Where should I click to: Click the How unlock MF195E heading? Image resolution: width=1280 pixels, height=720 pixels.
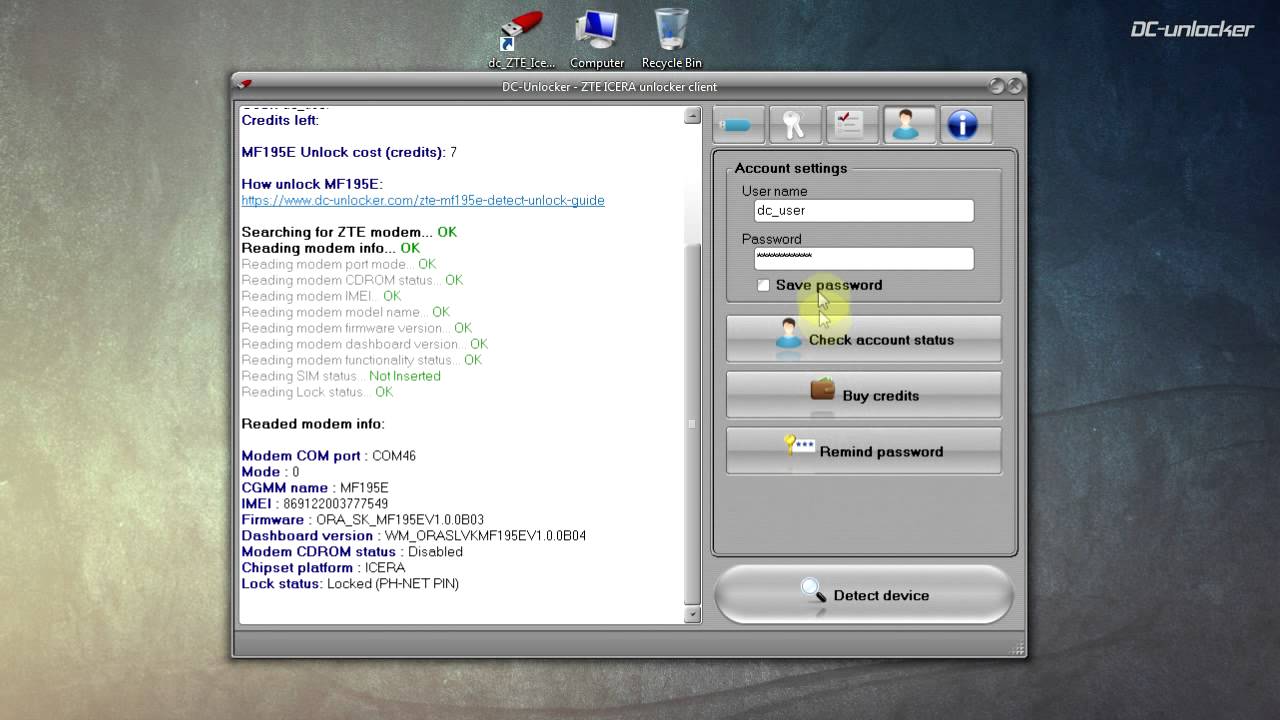(x=312, y=184)
